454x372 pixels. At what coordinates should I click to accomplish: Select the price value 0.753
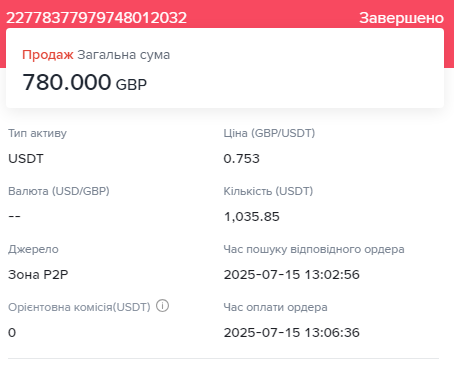tap(242, 159)
